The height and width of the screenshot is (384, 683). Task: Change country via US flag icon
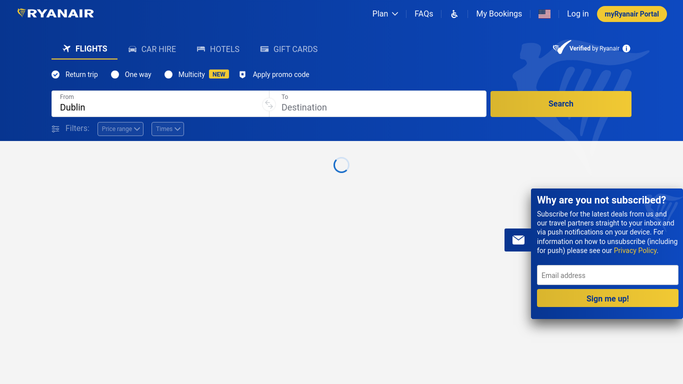click(544, 14)
